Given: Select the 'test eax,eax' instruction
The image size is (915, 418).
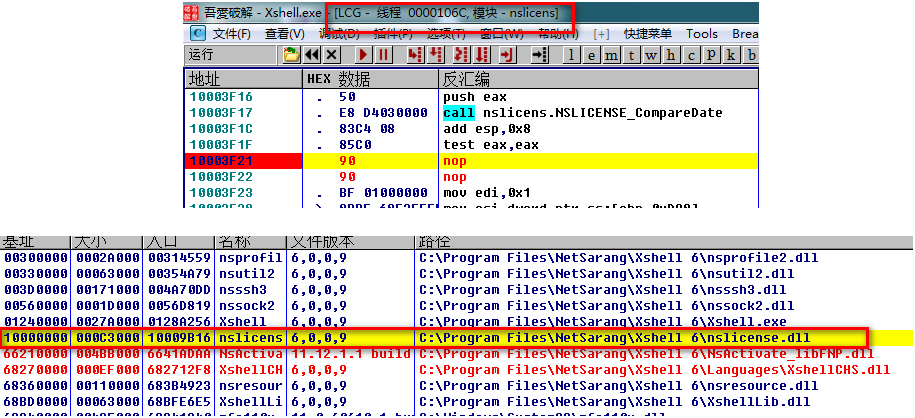Looking at the screenshot, I should [491, 145].
